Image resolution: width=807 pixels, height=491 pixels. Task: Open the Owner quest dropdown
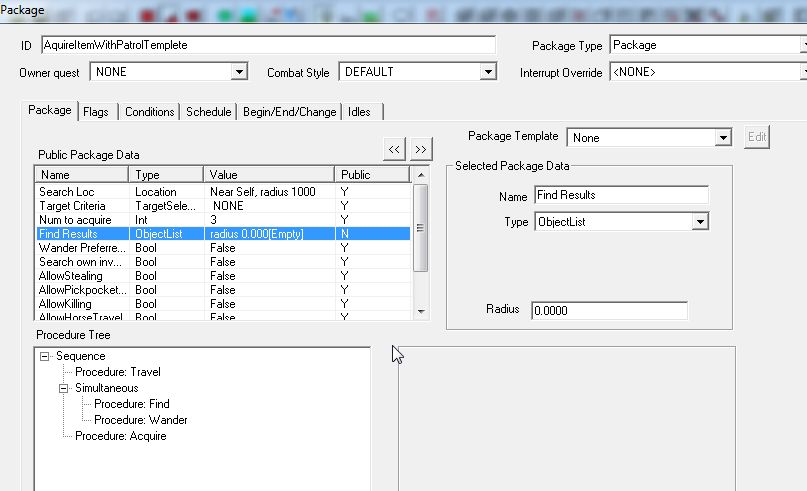pyautogui.click(x=239, y=72)
